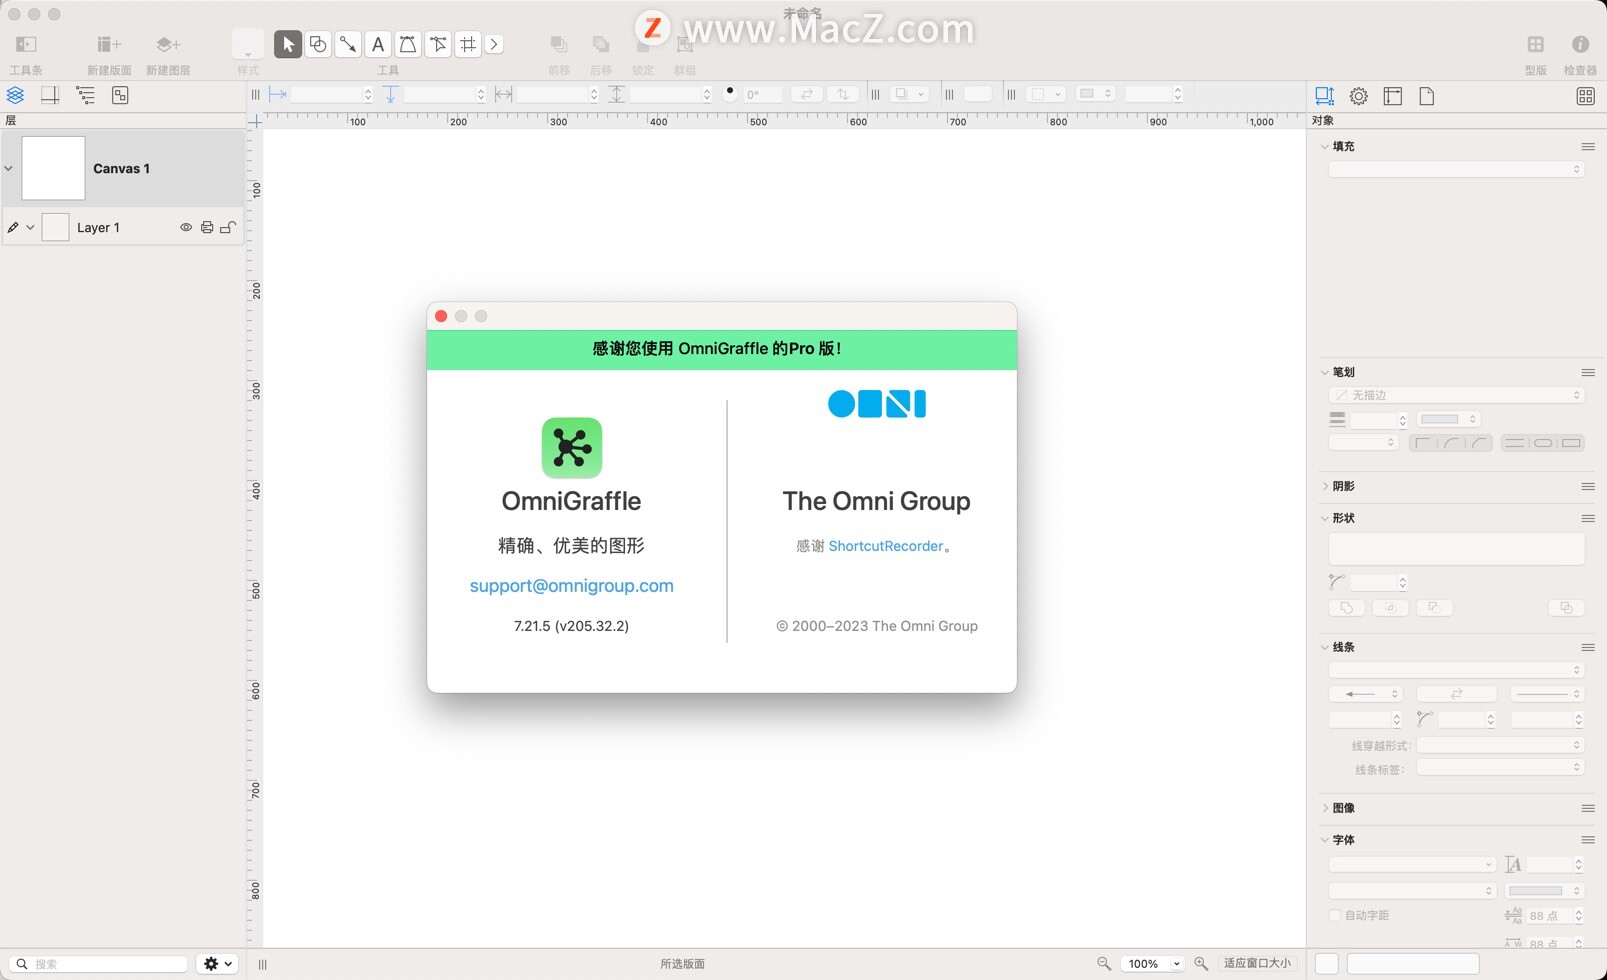This screenshot has height=980, width=1607.
Task: Select the arrow Selection tool
Action: [288, 44]
